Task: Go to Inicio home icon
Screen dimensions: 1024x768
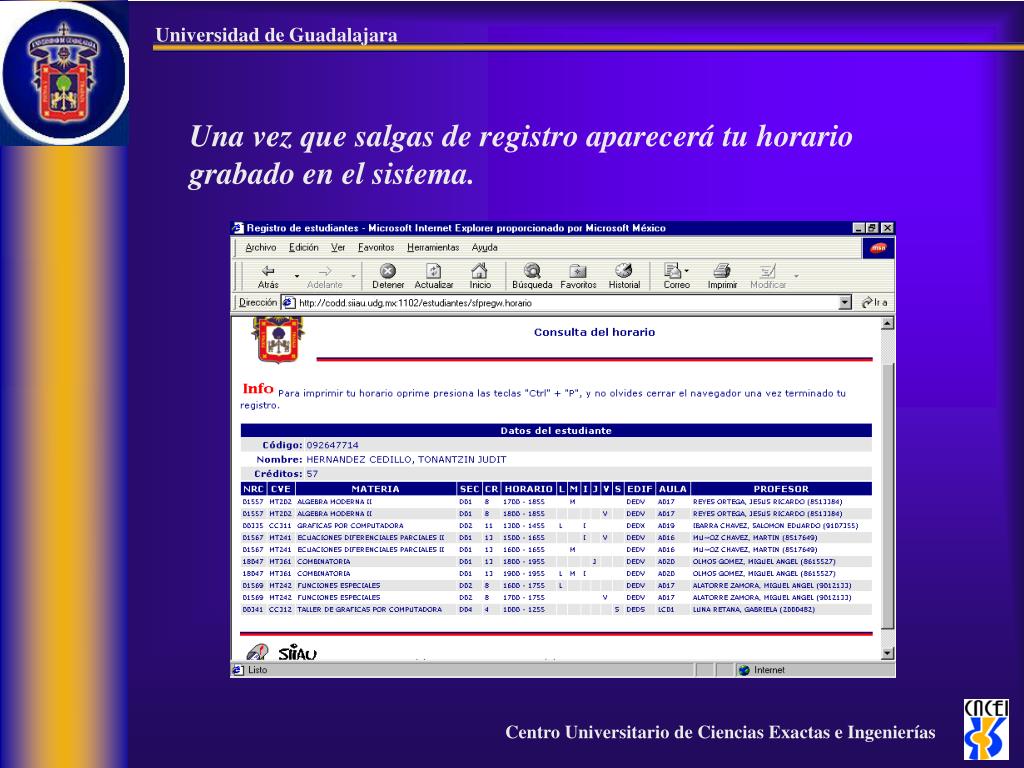Action: [x=480, y=271]
